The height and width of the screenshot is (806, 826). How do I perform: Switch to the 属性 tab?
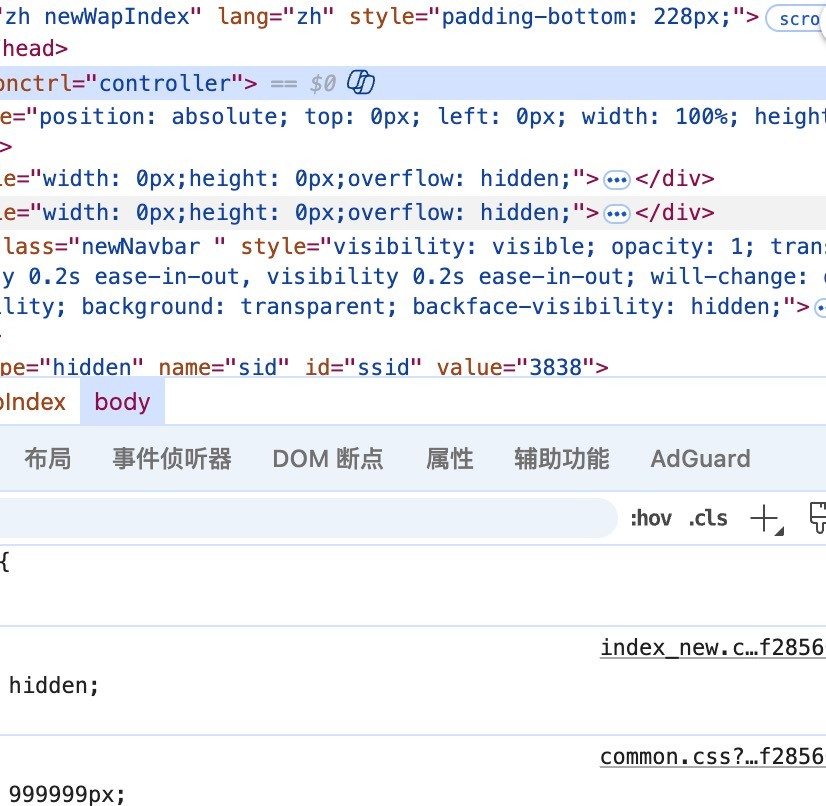point(449,459)
